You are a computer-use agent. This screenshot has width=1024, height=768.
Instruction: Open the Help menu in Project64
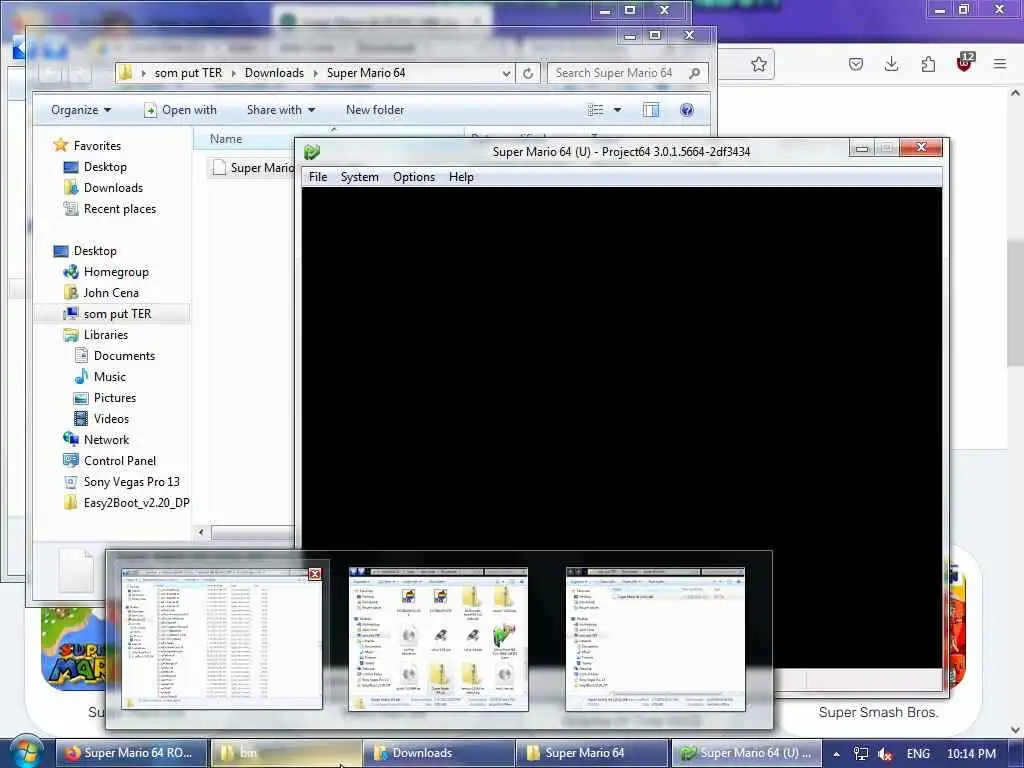tap(461, 177)
